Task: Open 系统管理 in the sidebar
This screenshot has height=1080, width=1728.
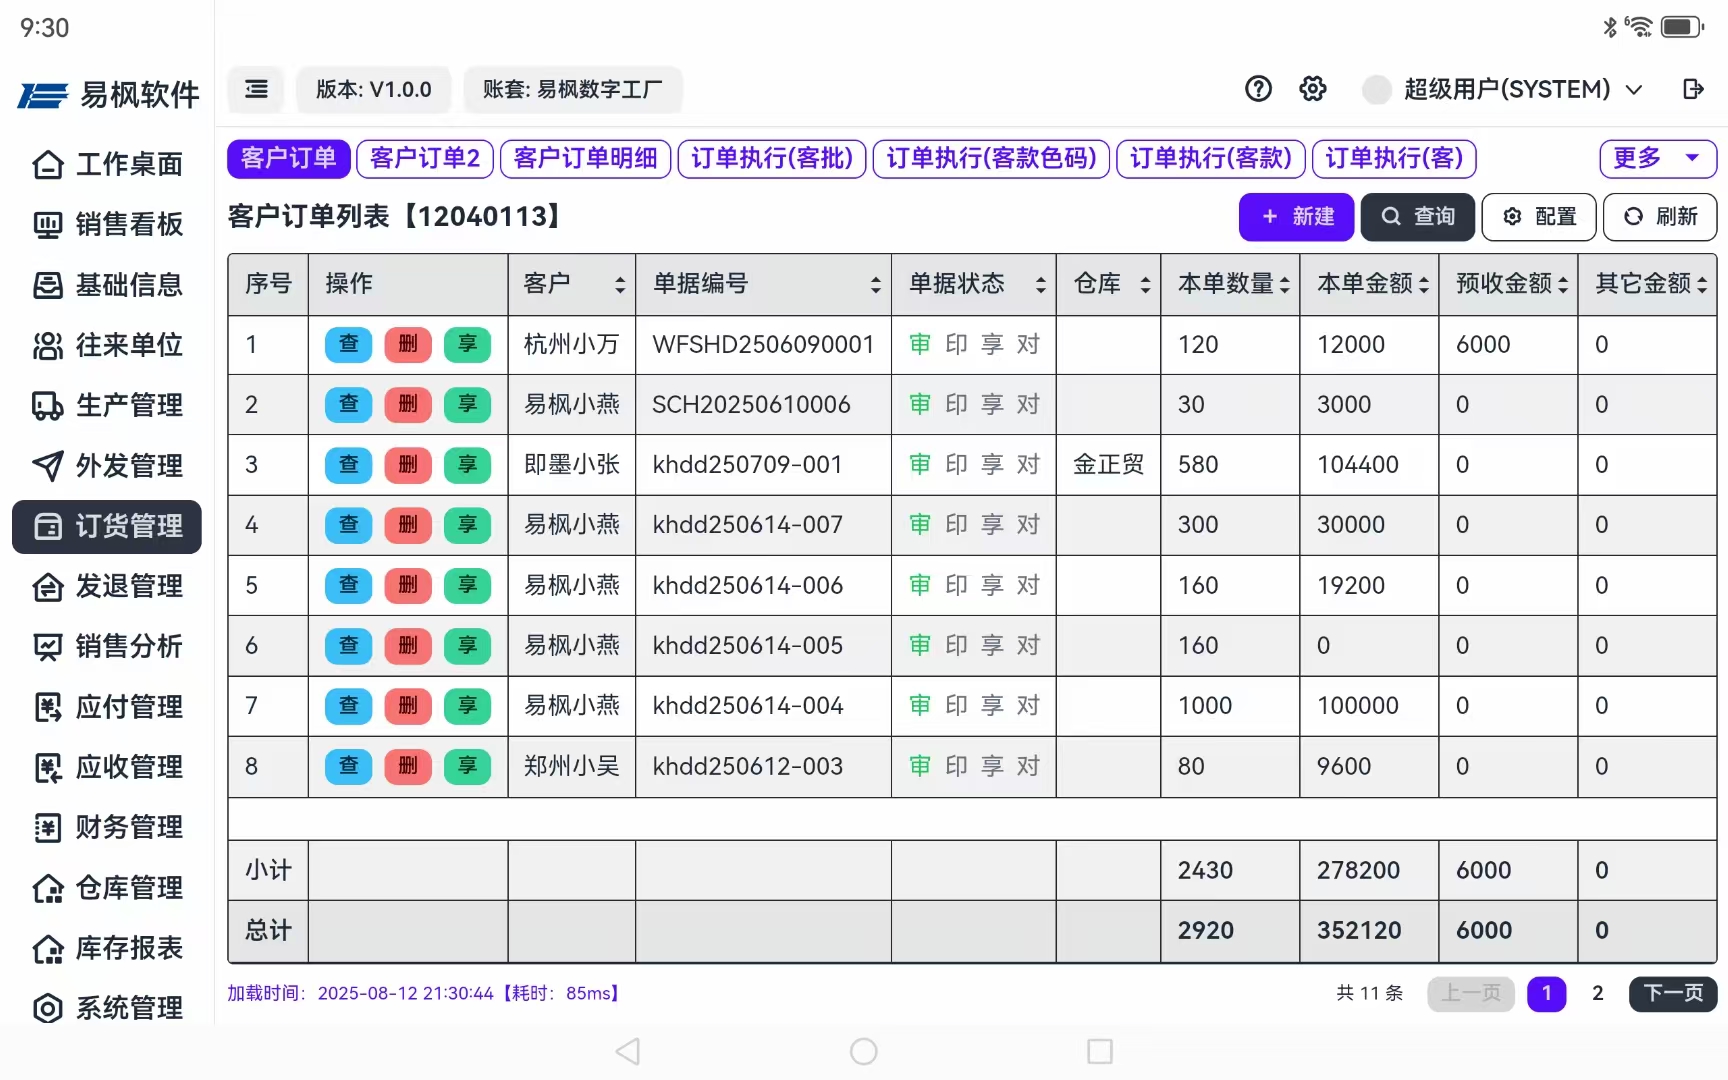Action: [x=107, y=1008]
